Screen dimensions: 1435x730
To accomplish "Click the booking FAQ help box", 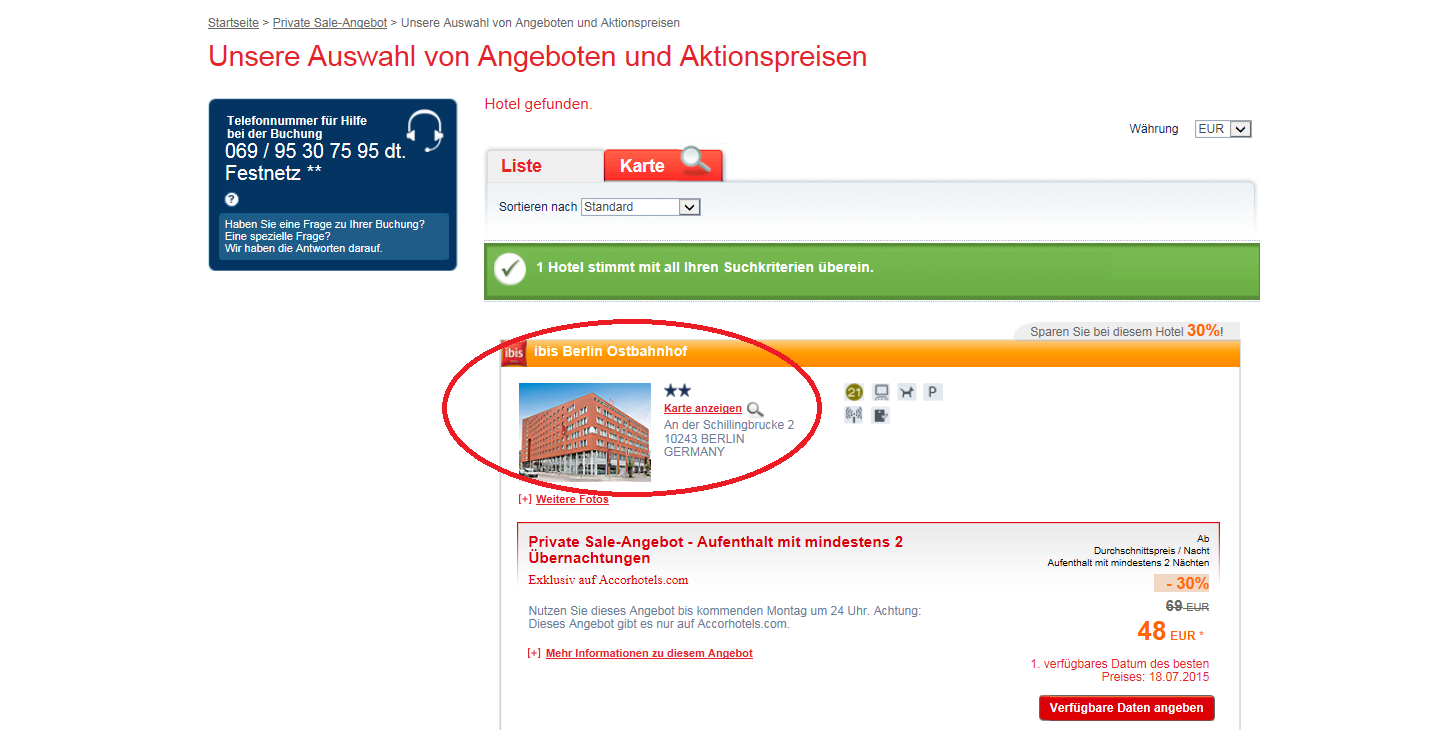I will tap(334, 236).
